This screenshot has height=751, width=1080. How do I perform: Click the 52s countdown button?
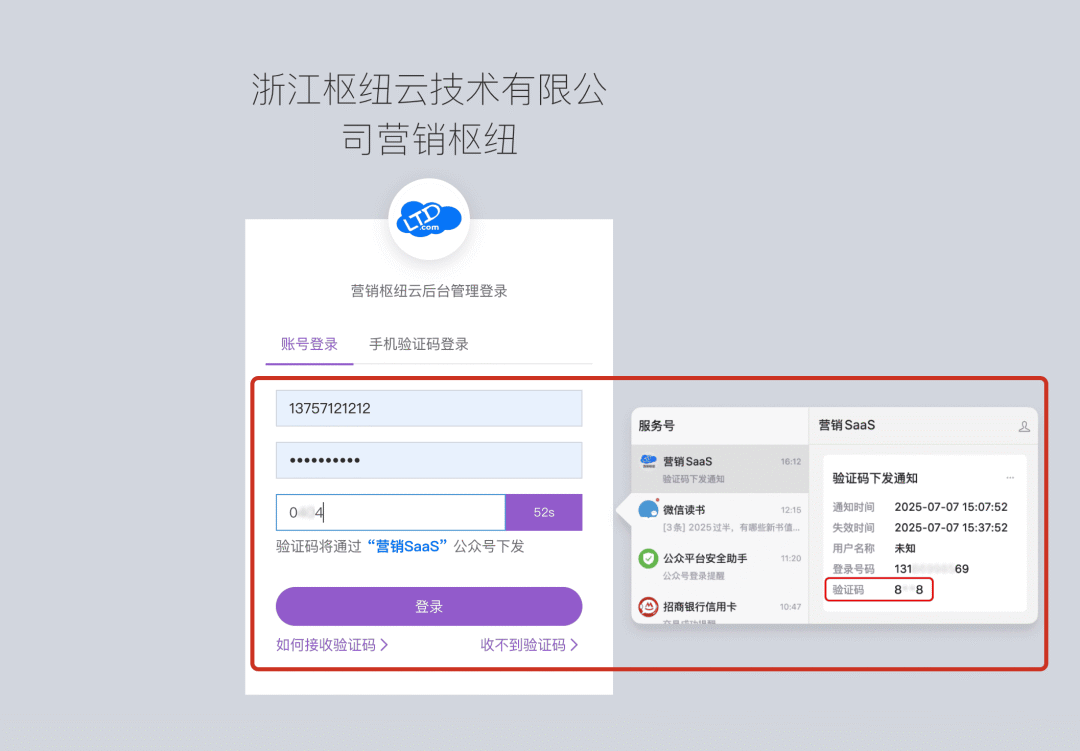tap(543, 512)
